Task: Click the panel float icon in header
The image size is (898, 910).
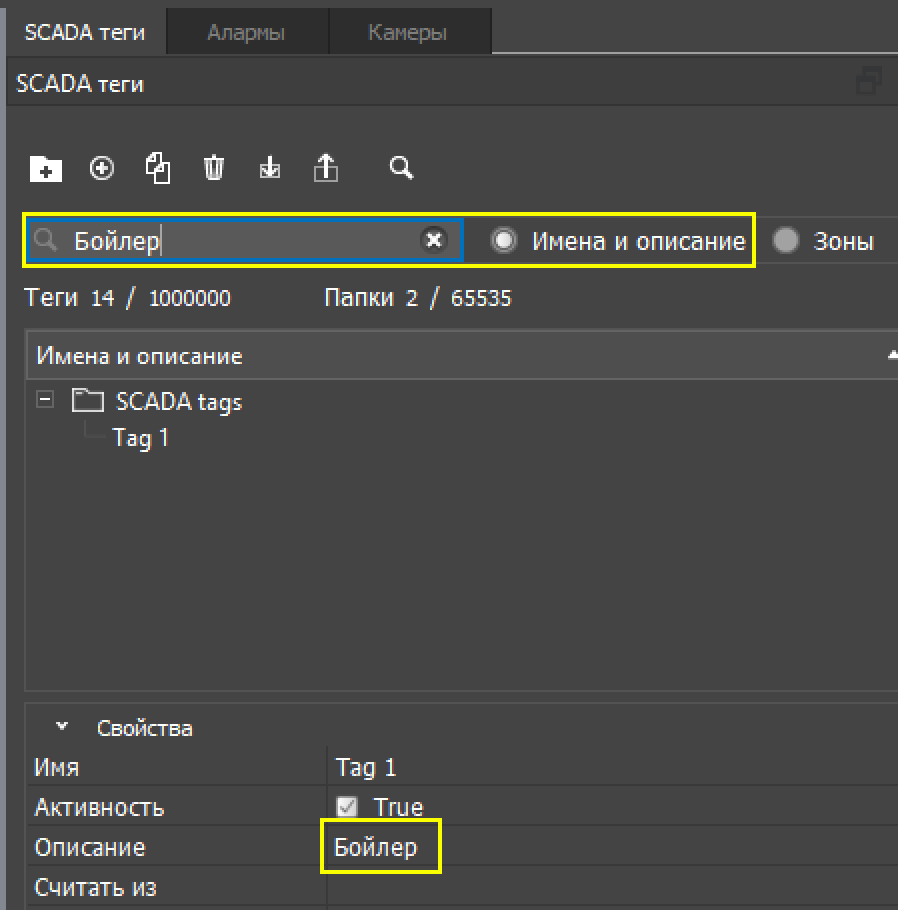Action: (869, 83)
